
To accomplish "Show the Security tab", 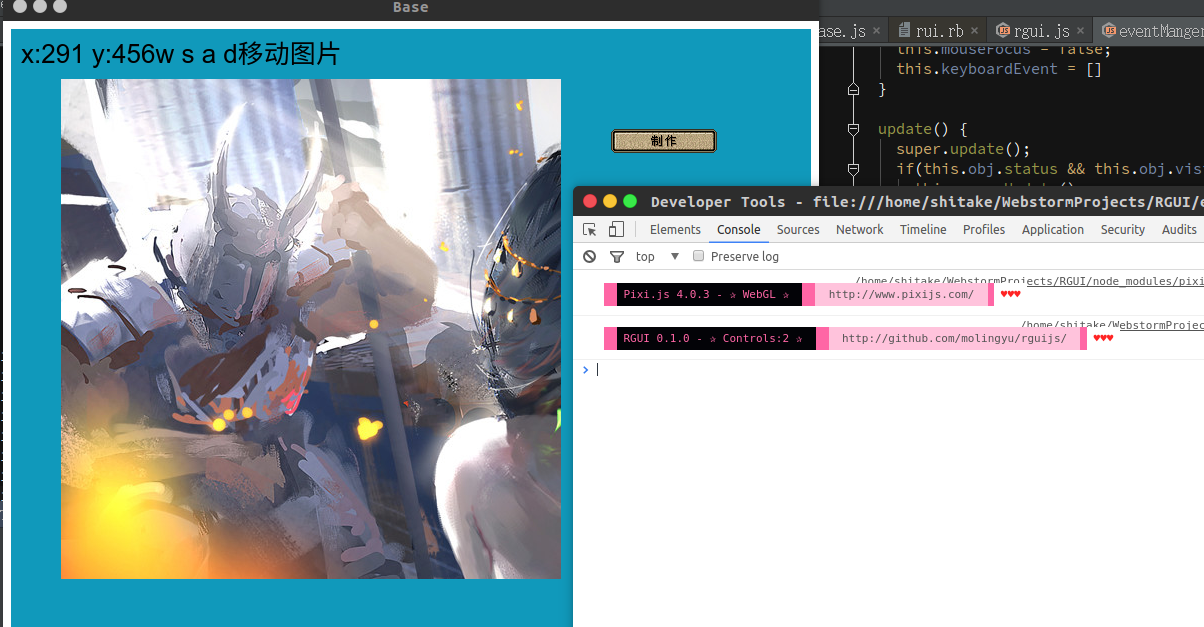I will pos(1122,230).
